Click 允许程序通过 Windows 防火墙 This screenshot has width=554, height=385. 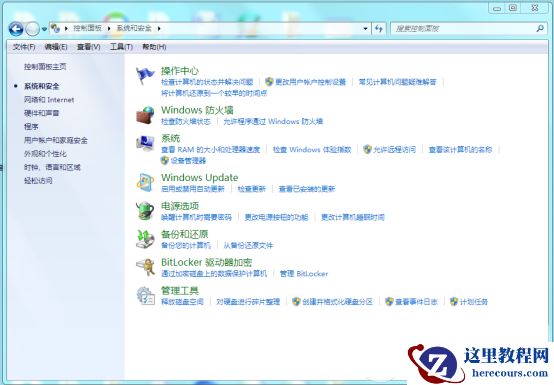(273, 122)
